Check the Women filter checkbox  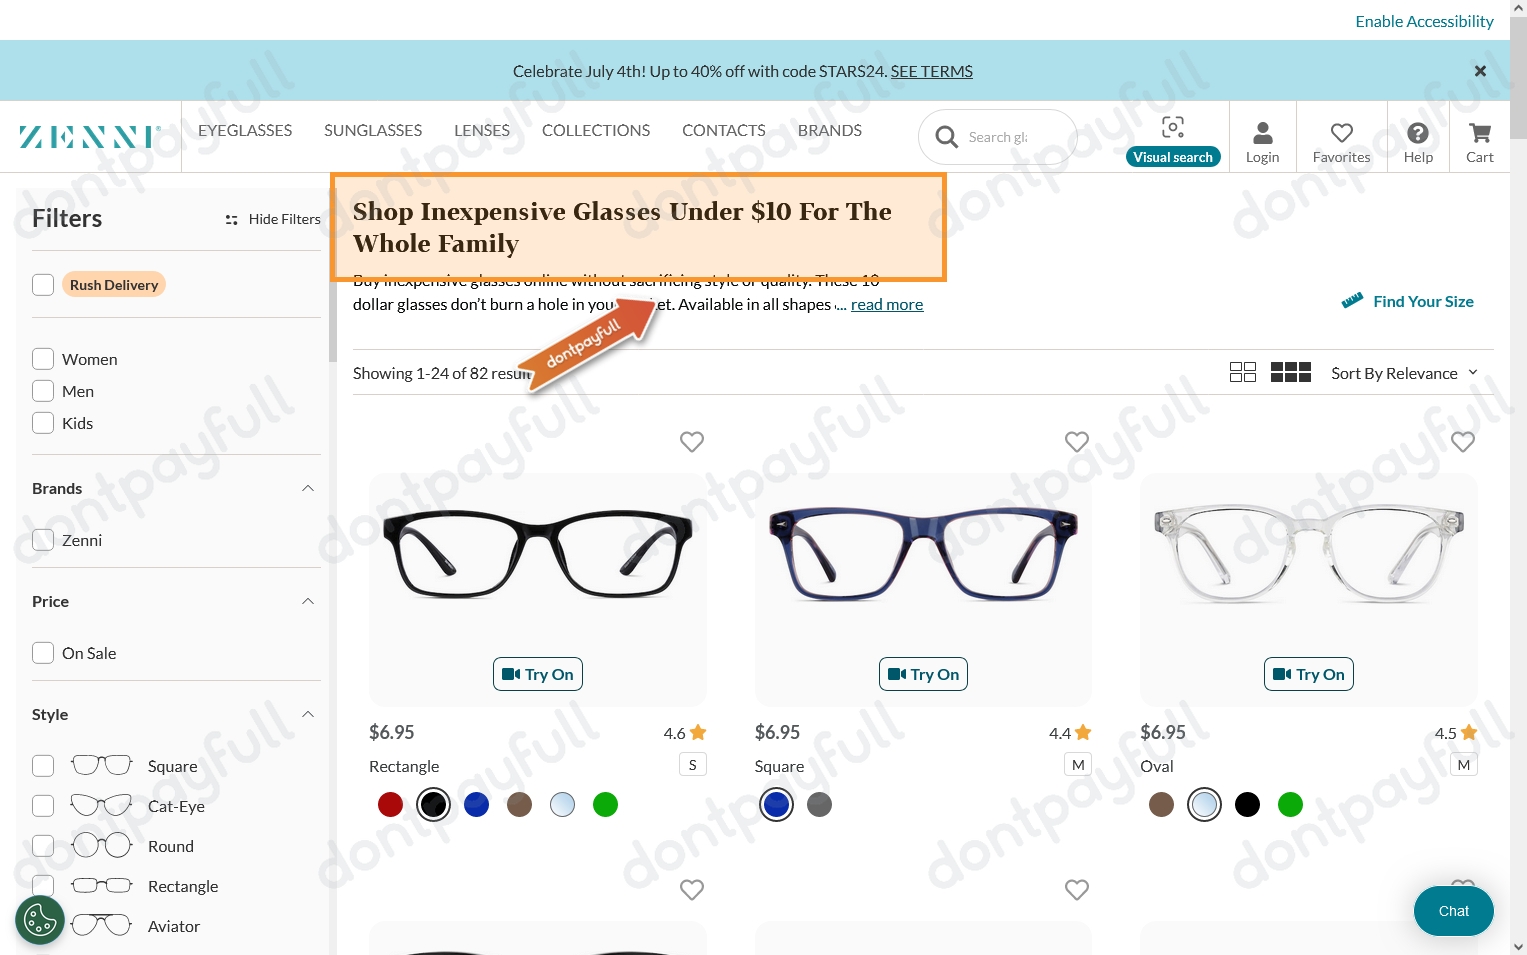pyautogui.click(x=43, y=359)
